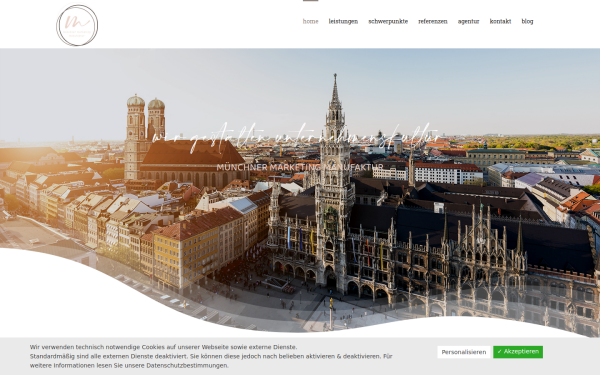600x375 pixels.
Task: Open the schwerpunkte menu entry
Action: [x=388, y=21]
